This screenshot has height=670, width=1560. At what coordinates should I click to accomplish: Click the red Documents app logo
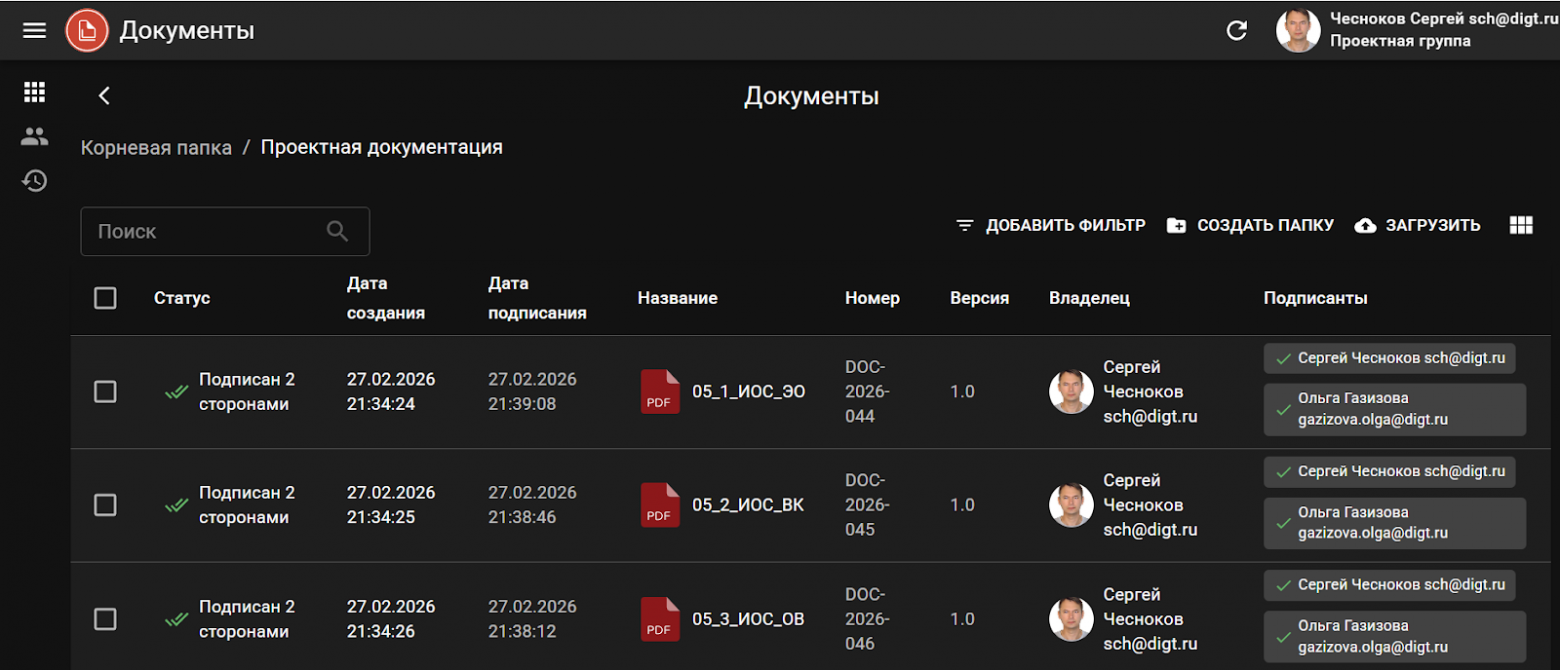(x=87, y=30)
